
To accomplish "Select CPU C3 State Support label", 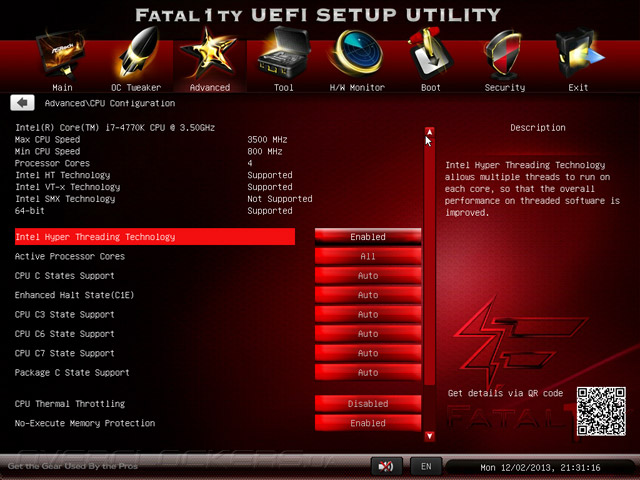I will pos(64,314).
